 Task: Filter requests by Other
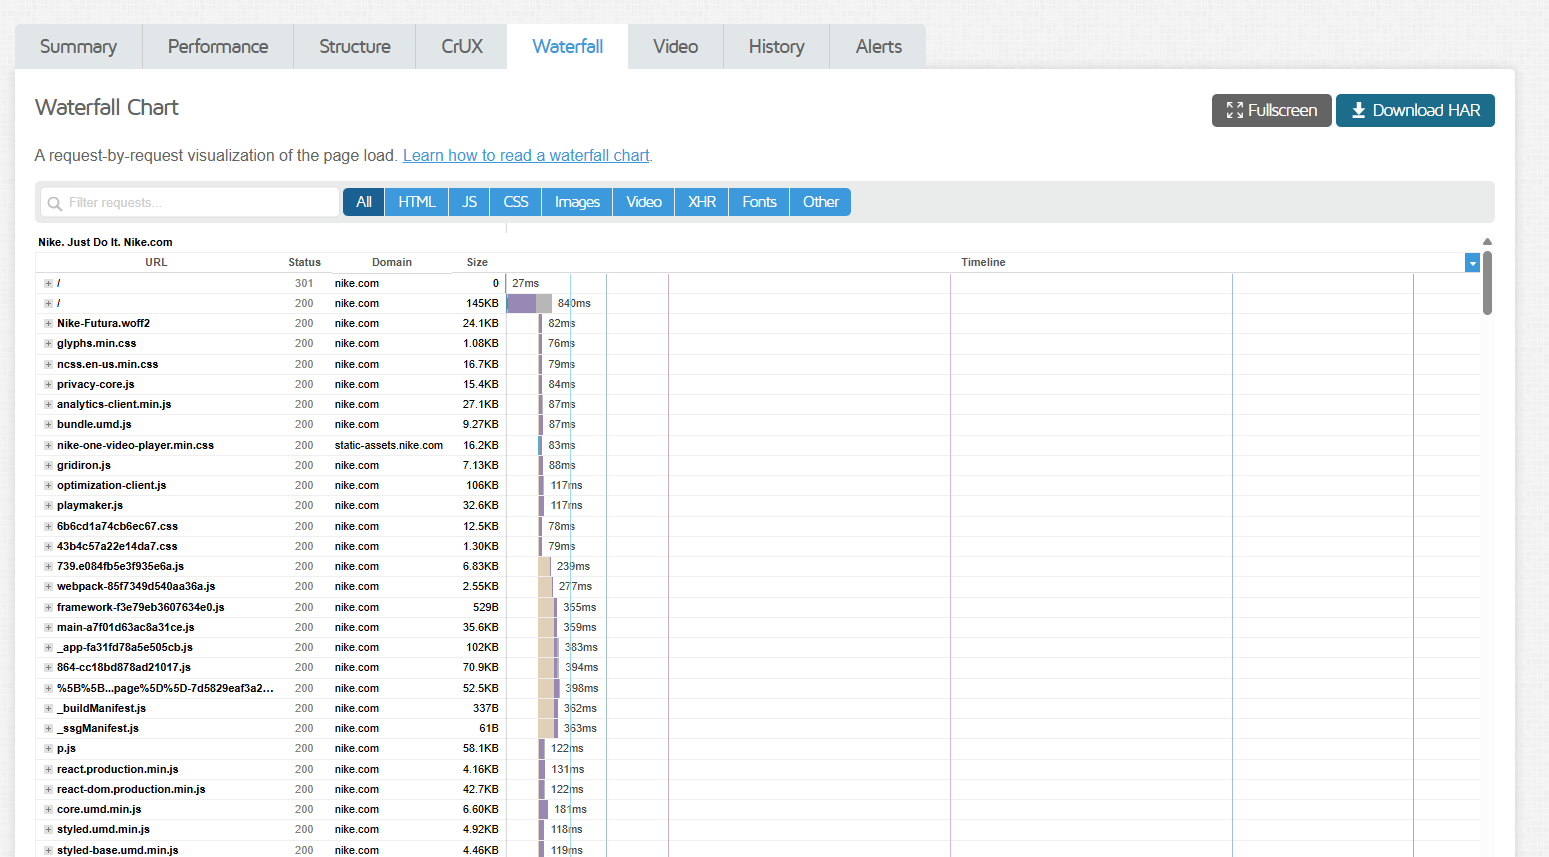coord(821,202)
